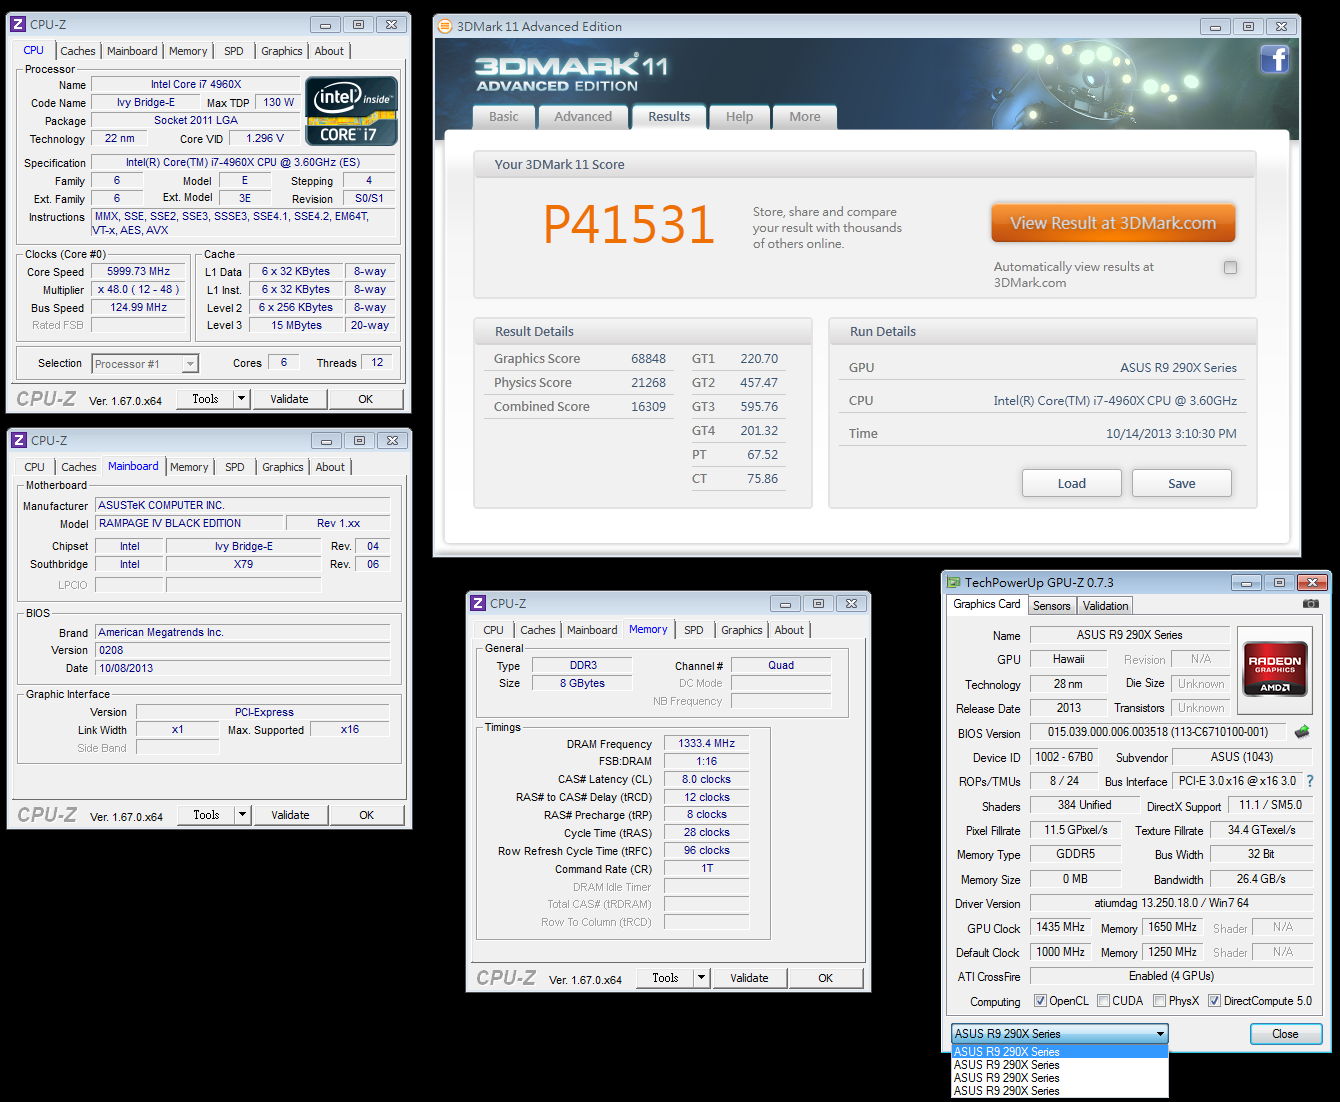Image resolution: width=1340 pixels, height=1102 pixels.
Task: Click View Result at 3DMark.com button
Action: (x=1112, y=222)
